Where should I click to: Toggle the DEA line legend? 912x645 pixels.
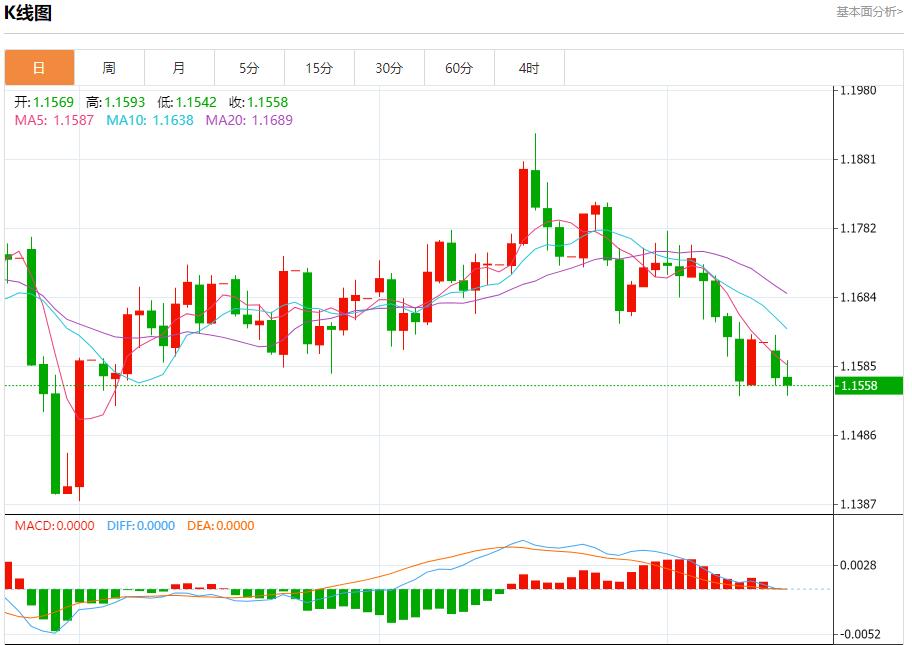[218, 525]
